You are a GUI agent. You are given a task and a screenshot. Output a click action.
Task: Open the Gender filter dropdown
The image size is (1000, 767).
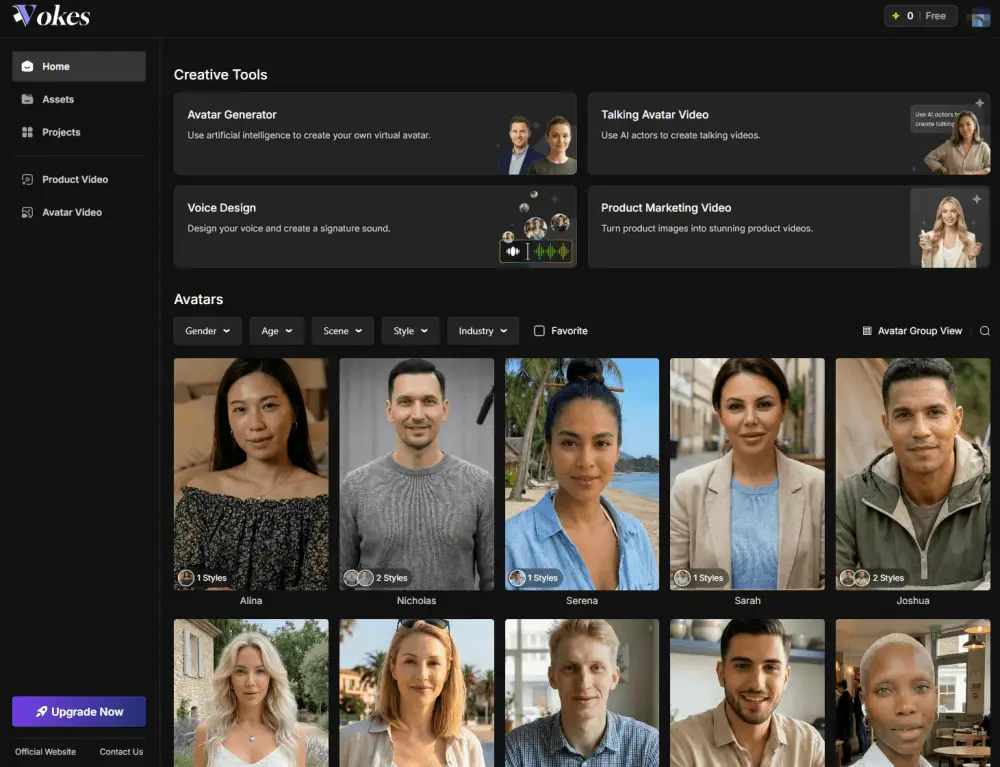coord(207,330)
